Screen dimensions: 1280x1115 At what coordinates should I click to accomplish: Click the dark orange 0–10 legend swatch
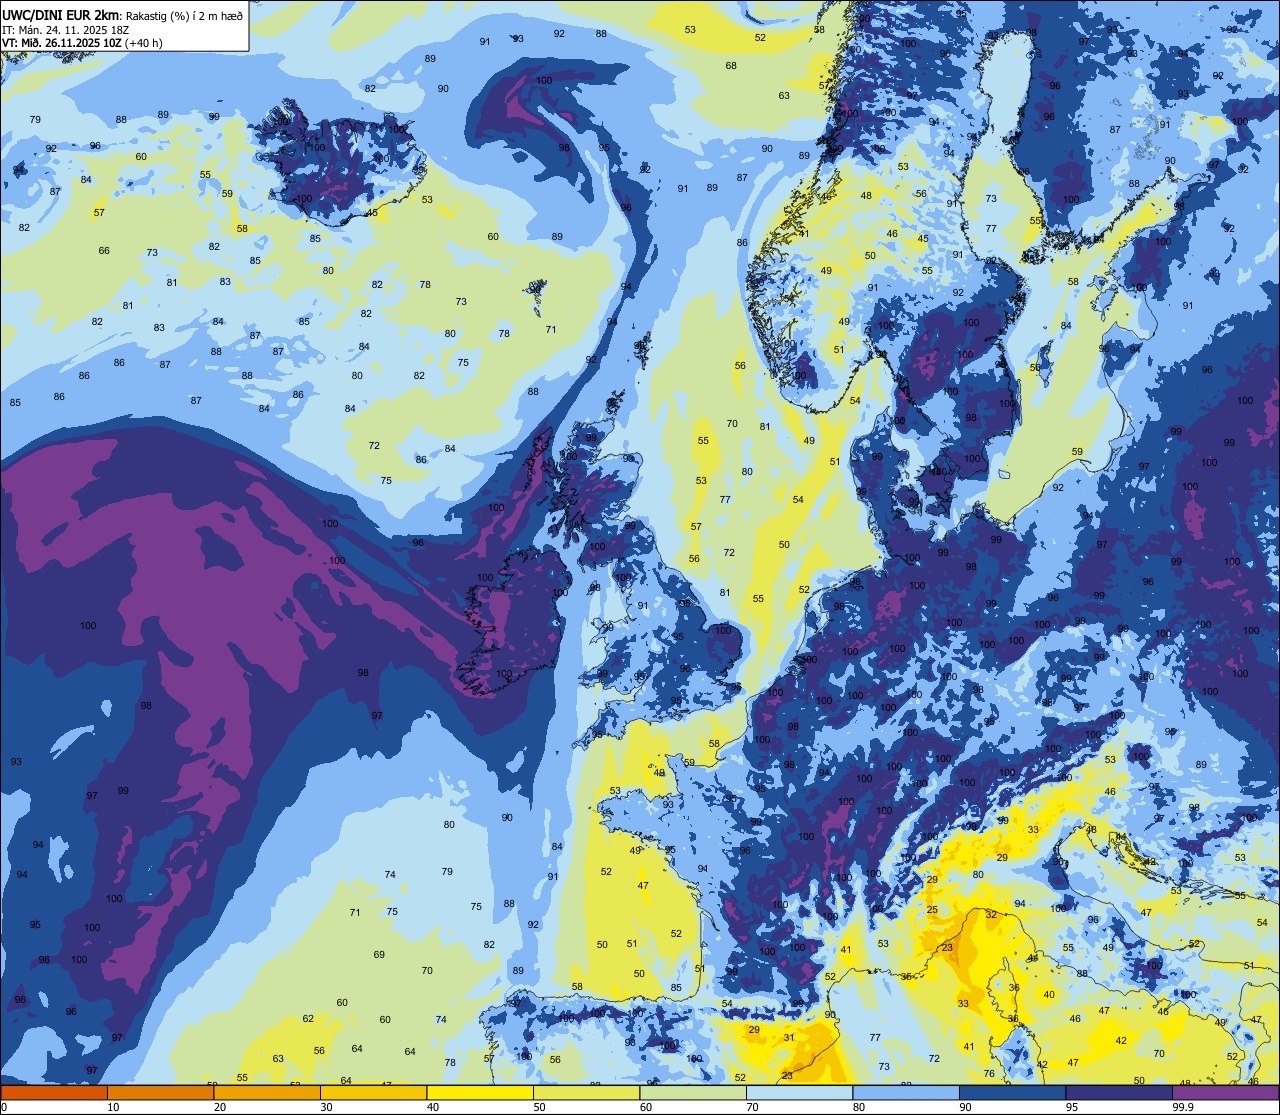[x=54, y=1093]
